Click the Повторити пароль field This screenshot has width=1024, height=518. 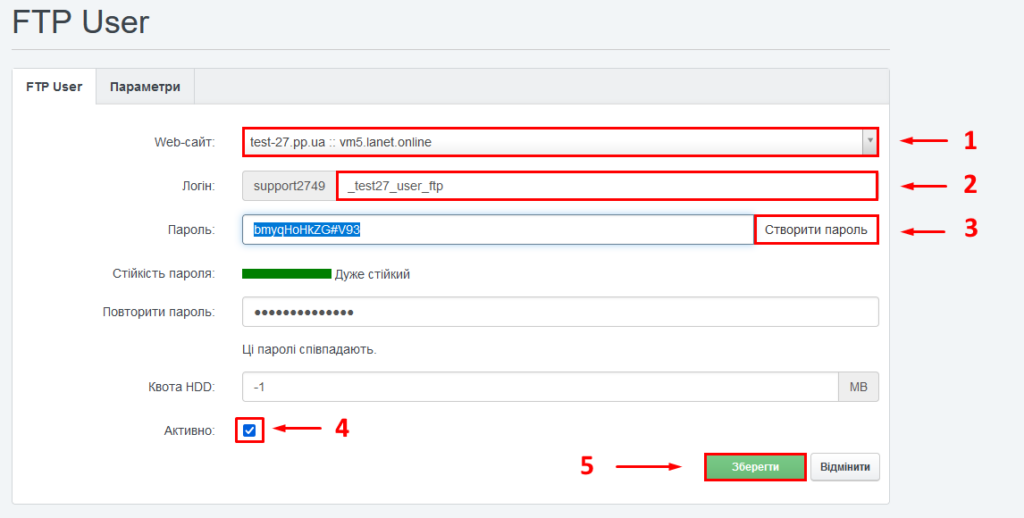[560, 312]
